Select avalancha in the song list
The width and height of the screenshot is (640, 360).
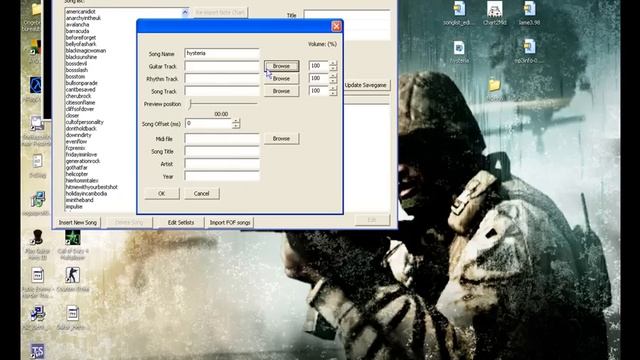click(x=78, y=24)
